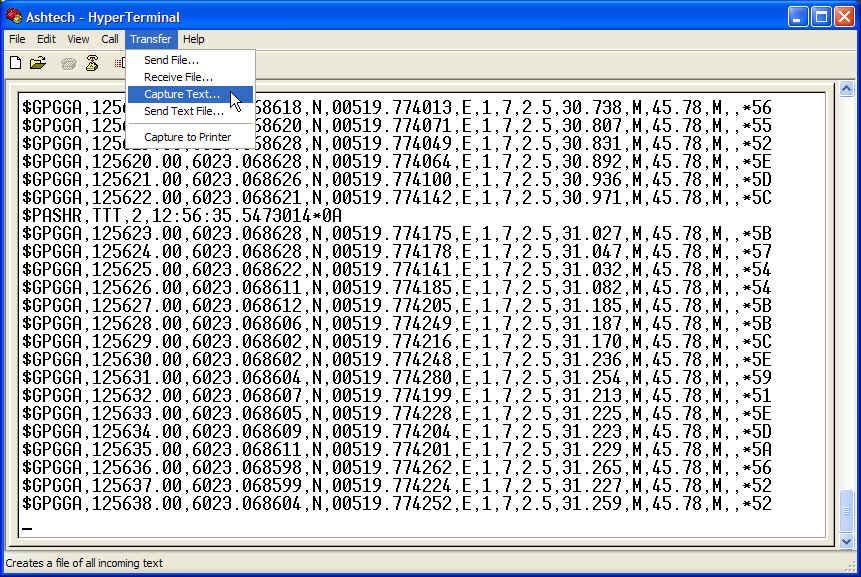This screenshot has width=861, height=577.
Task: Open the File menu
Action: click(17, 39)
